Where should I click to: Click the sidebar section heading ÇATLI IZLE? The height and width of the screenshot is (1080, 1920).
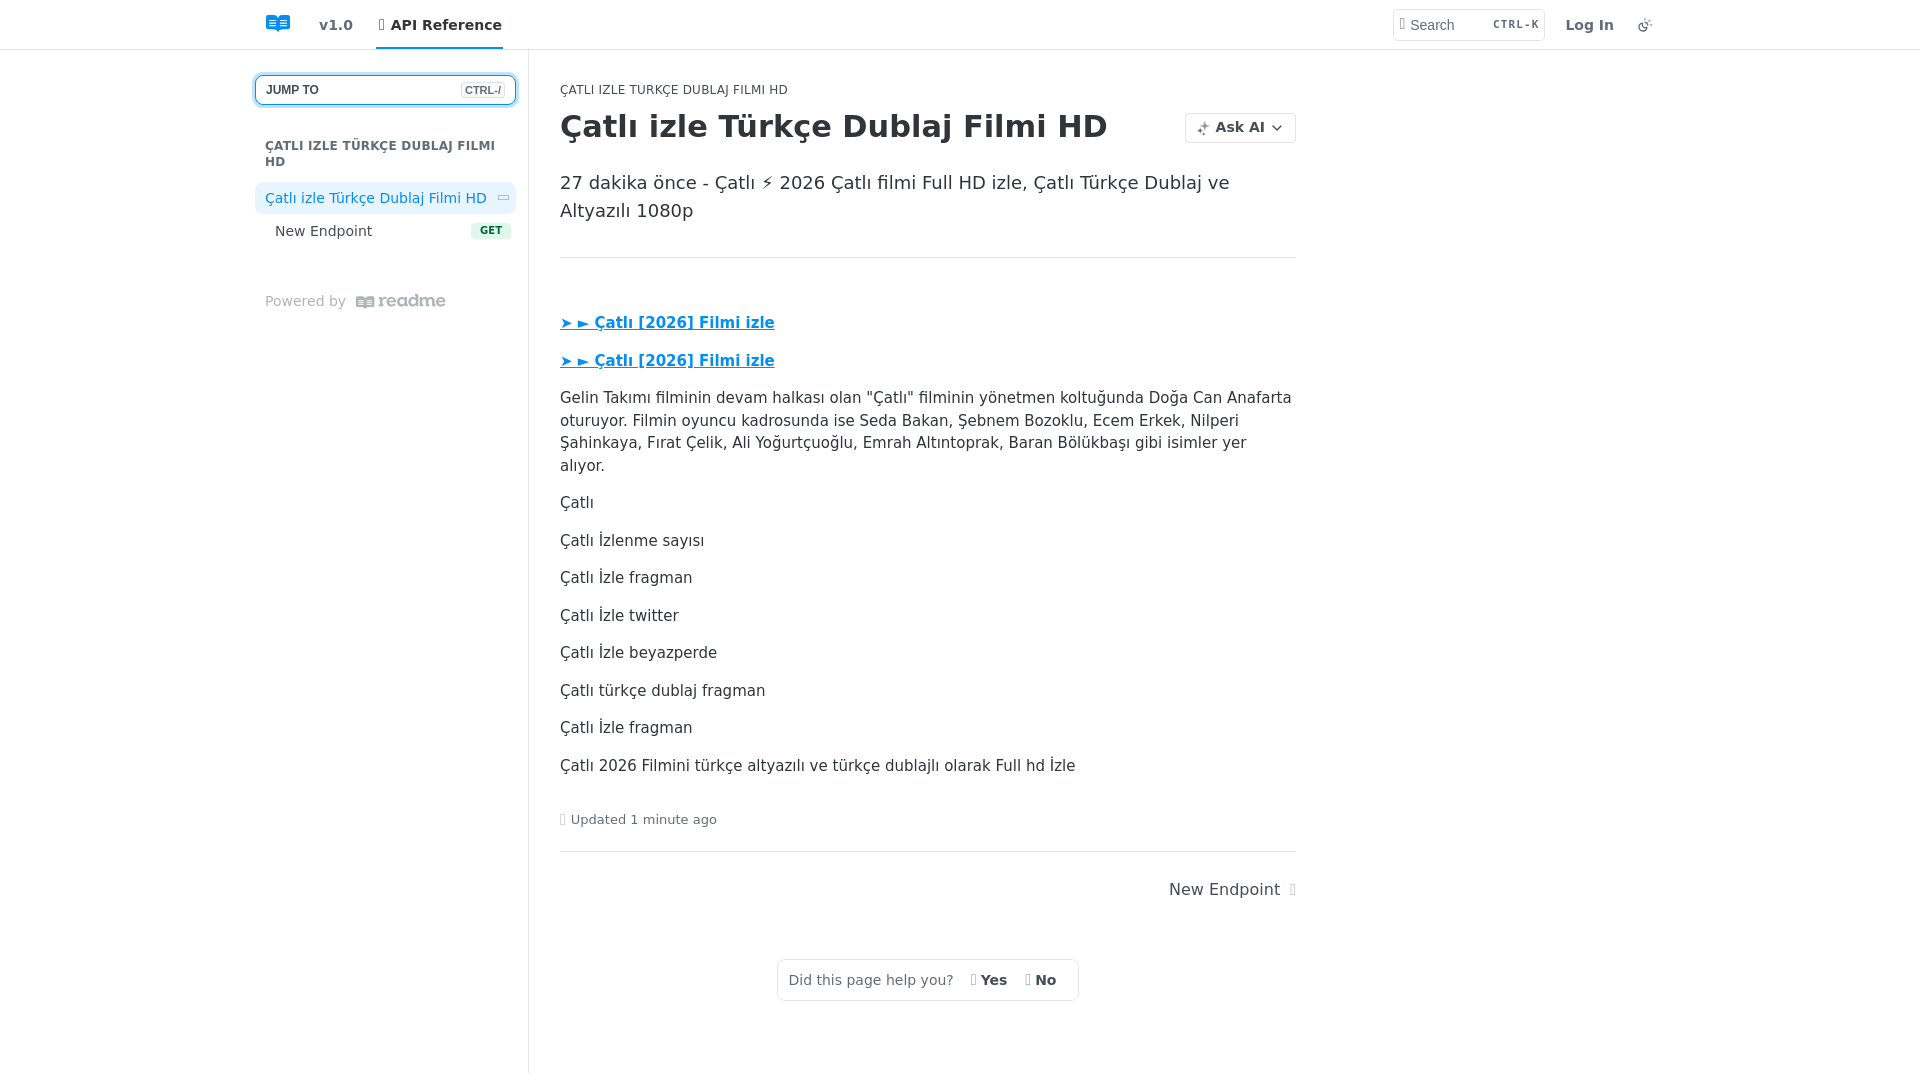tap(380, 154)
